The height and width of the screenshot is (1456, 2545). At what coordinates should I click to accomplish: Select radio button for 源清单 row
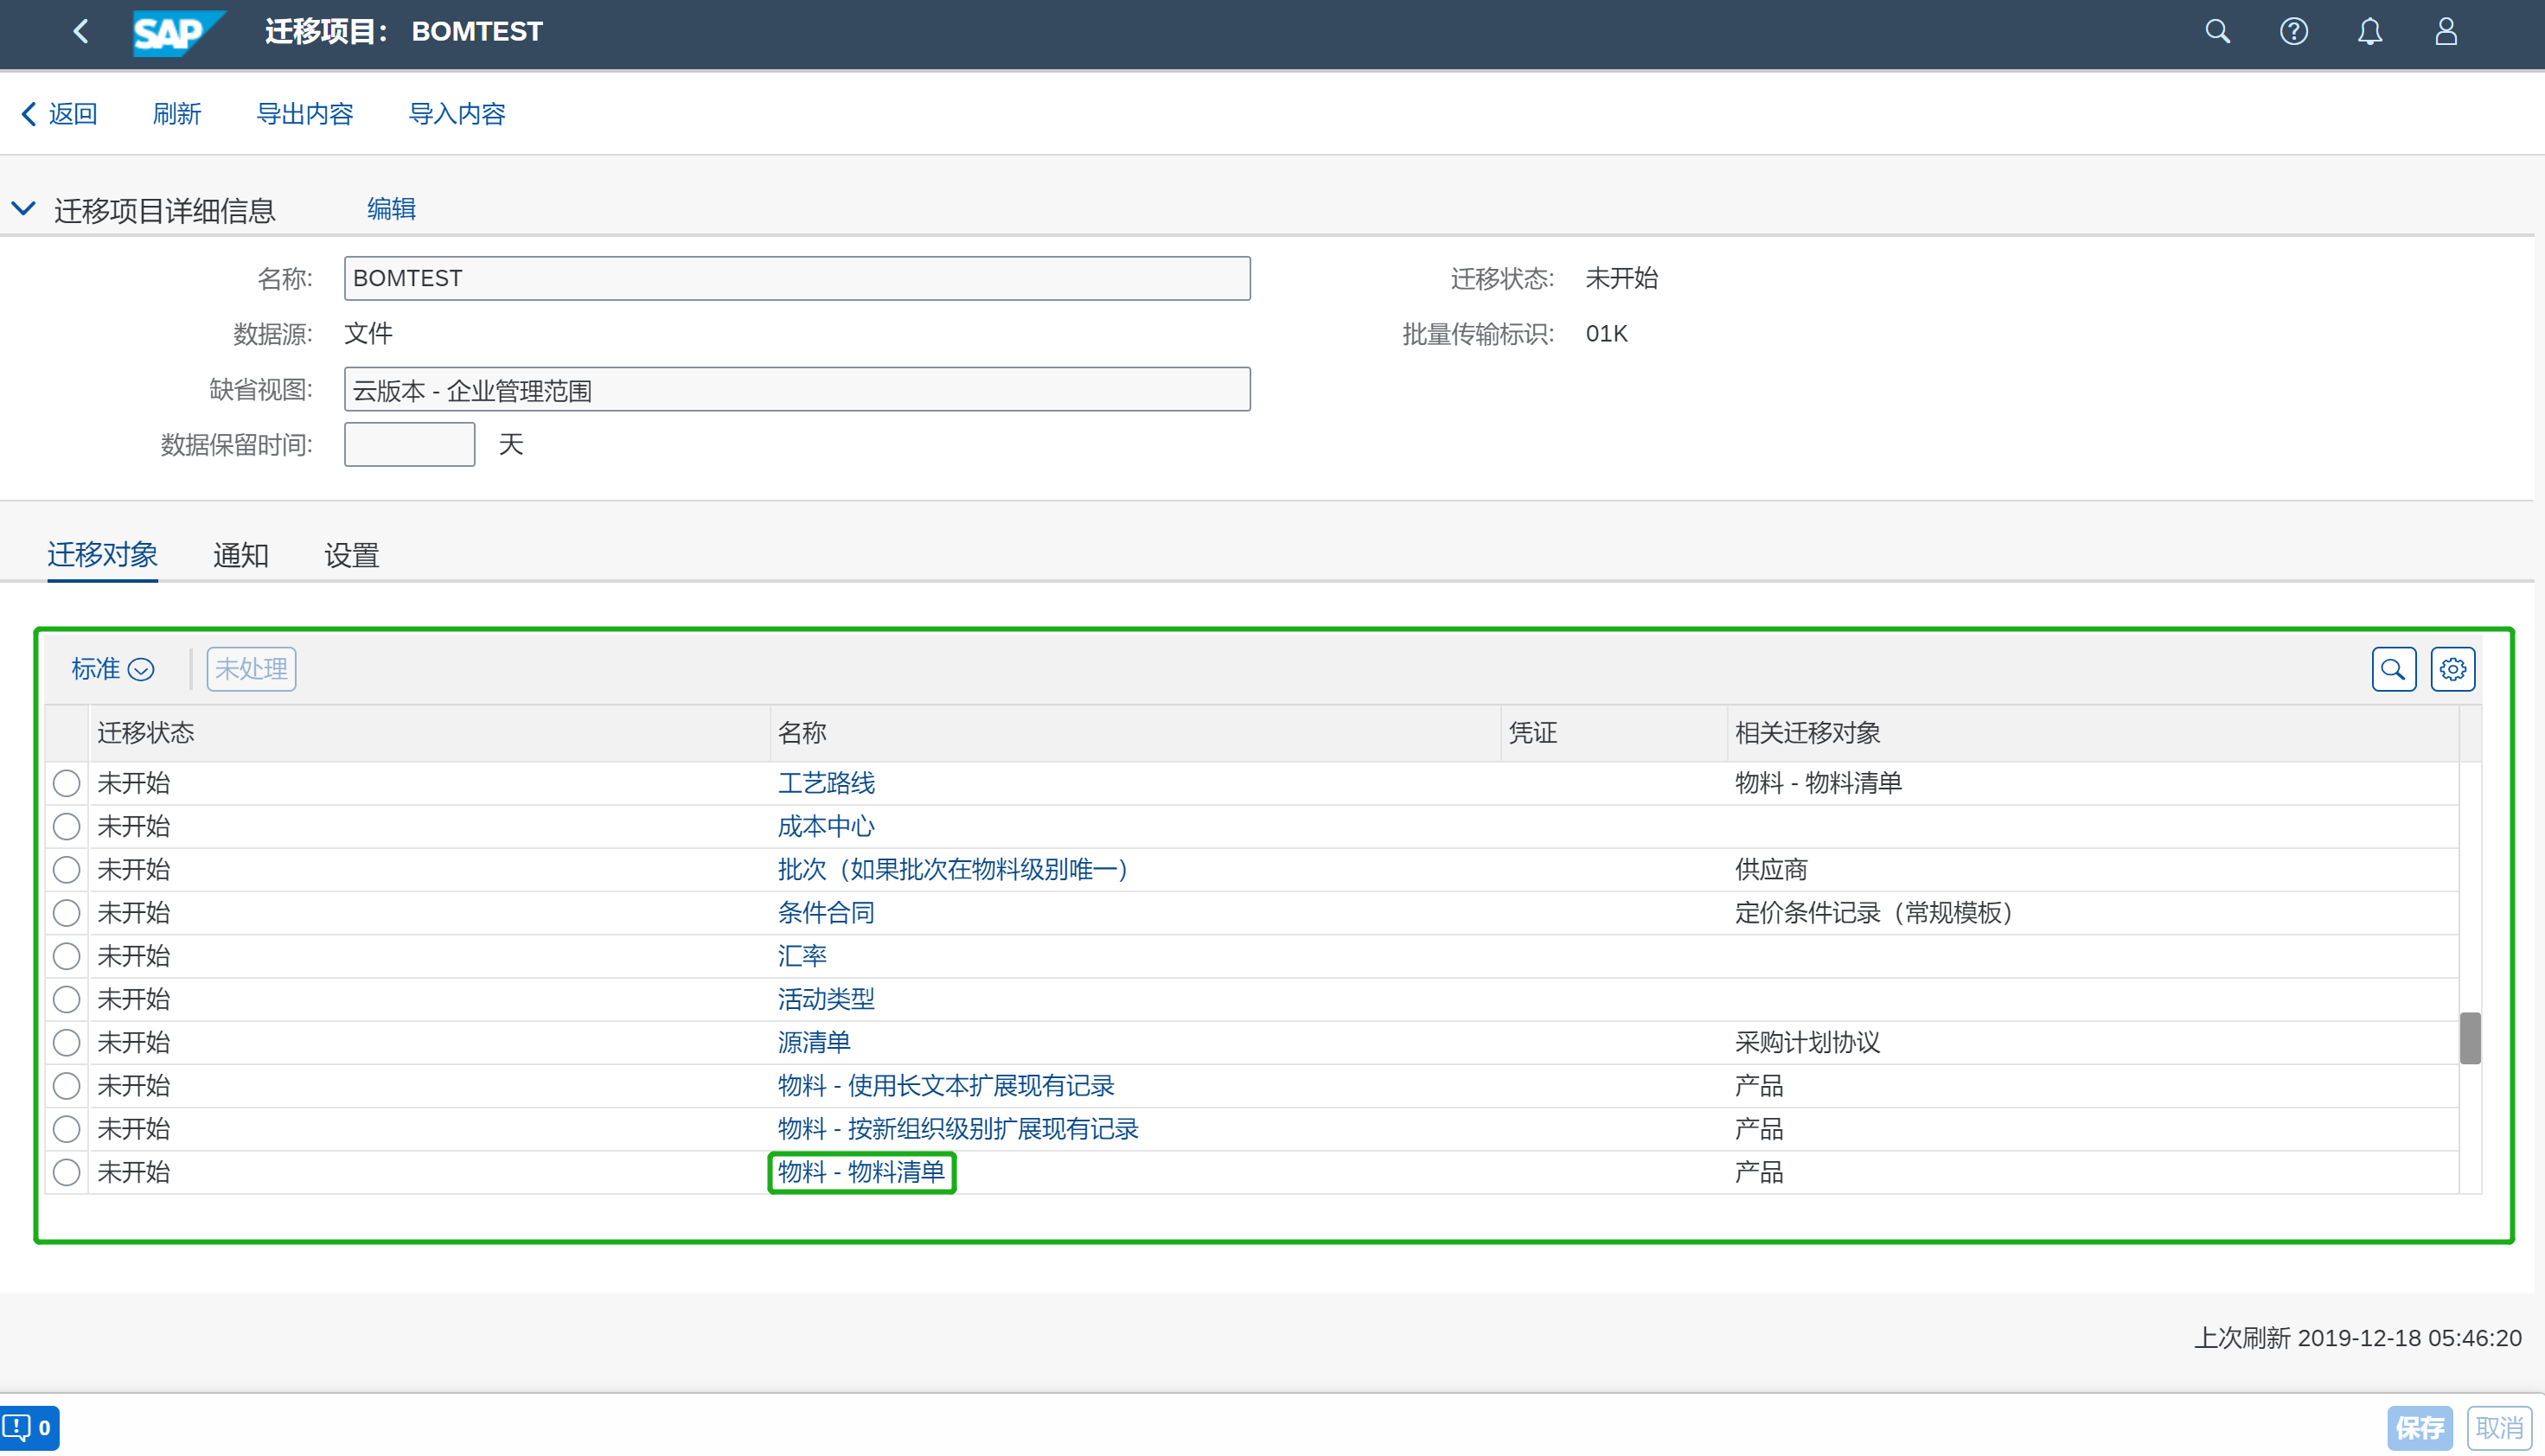[66, 1042]
